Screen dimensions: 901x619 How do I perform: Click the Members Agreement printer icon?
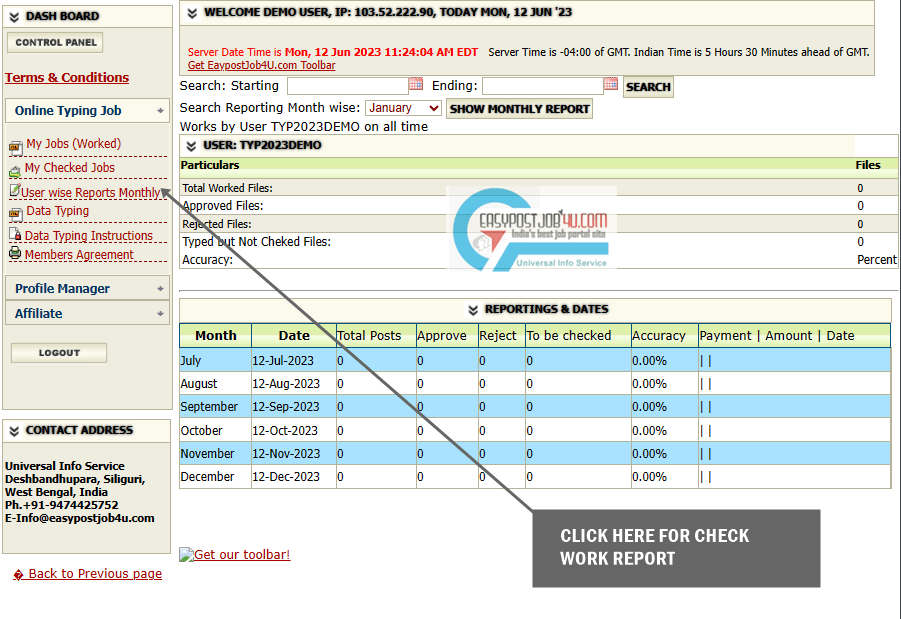tap(15, 253)
